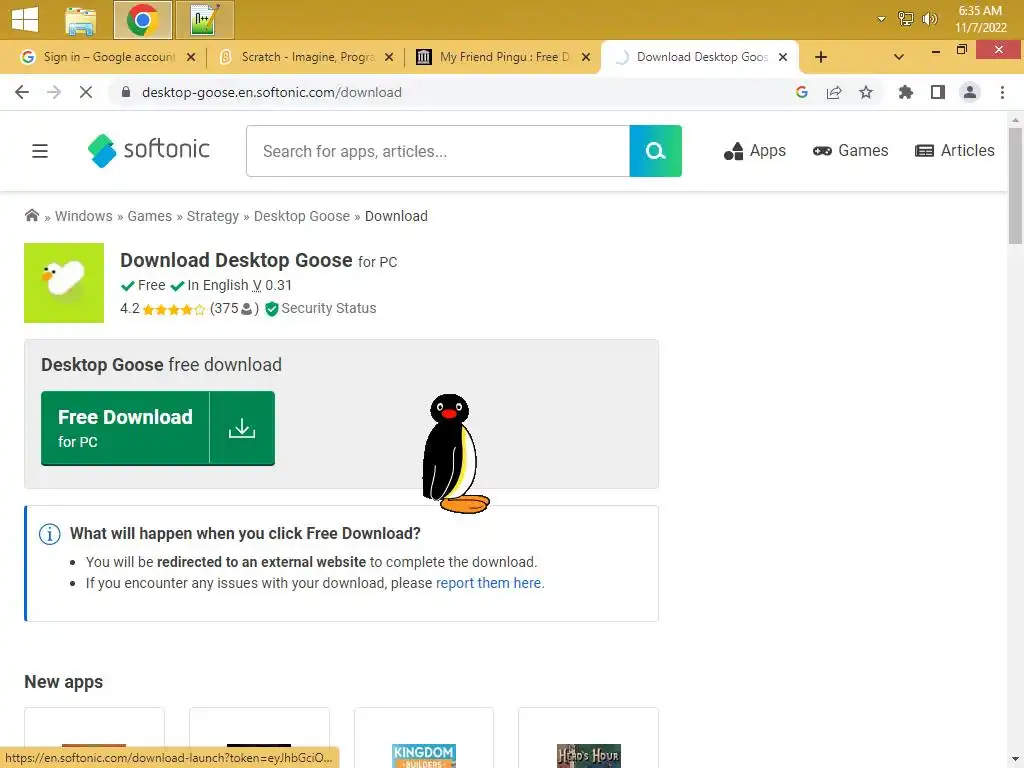Image resolution: width=1024 pixels, height=768 pixels.
Task: Open the Windows breadcrumb link
Action: pyautogui.click(x=84, y=216)
